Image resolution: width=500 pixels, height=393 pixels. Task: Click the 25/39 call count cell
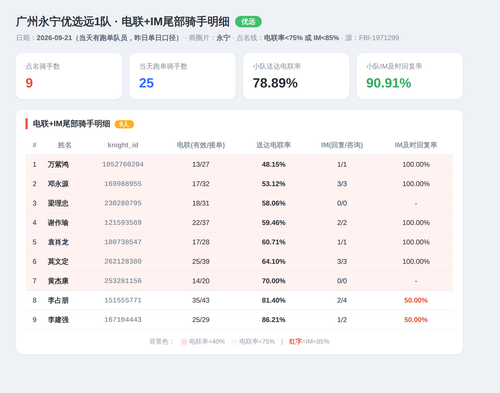(x=201, y=261)
